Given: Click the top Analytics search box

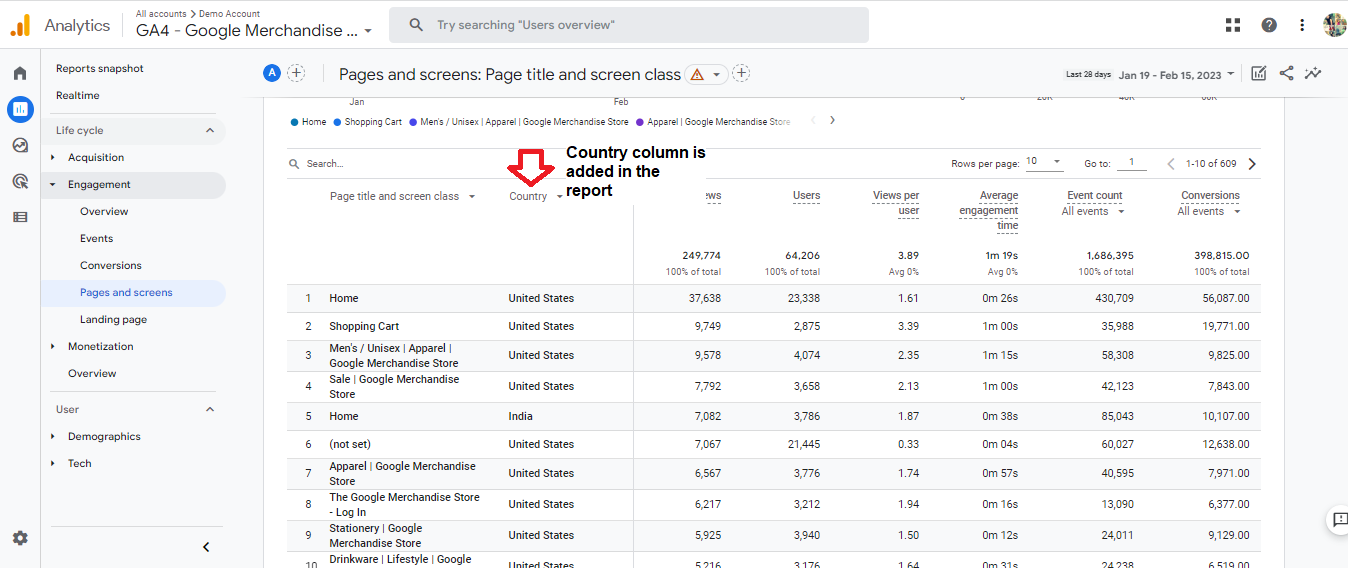Looking at the screenshot, I should coord(629,25).
